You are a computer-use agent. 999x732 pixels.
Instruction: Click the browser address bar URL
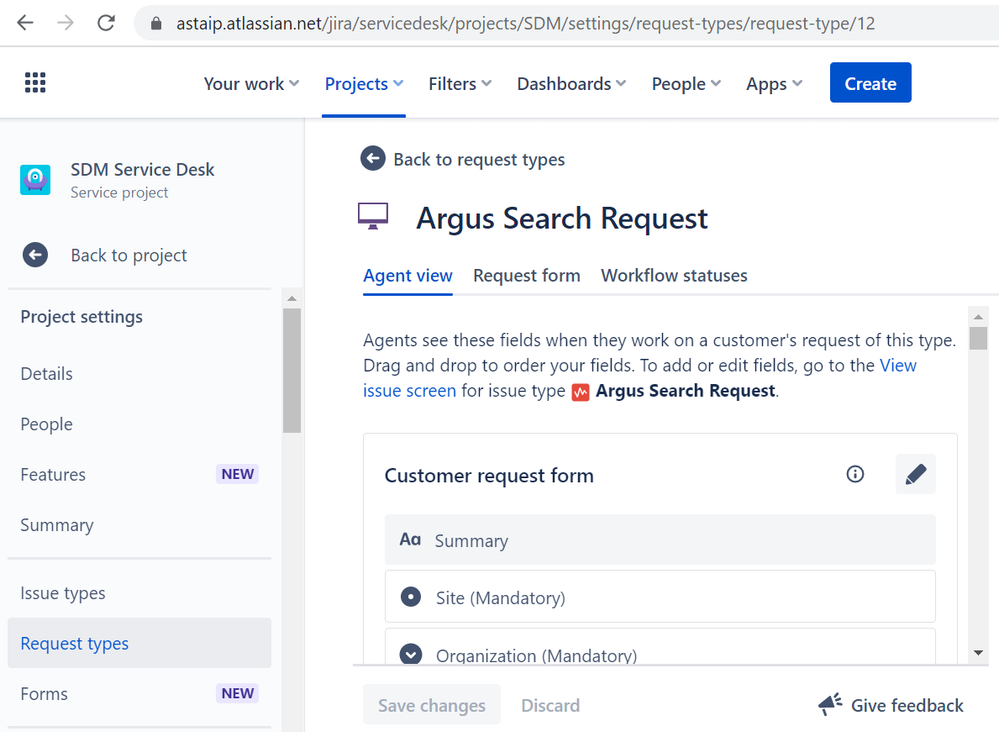(526, 24)
